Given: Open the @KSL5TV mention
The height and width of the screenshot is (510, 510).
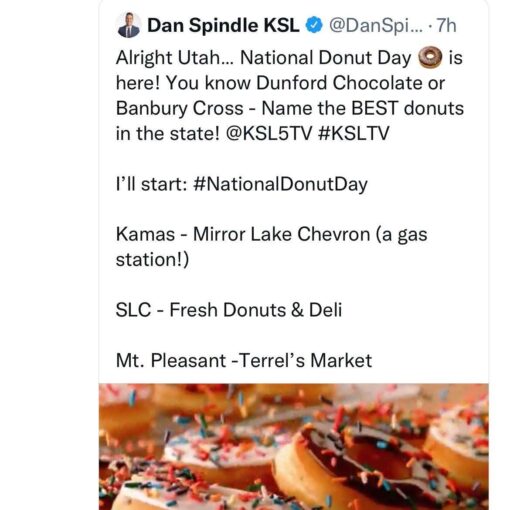Looking at the screenshot, I should (x=269, y=134).
